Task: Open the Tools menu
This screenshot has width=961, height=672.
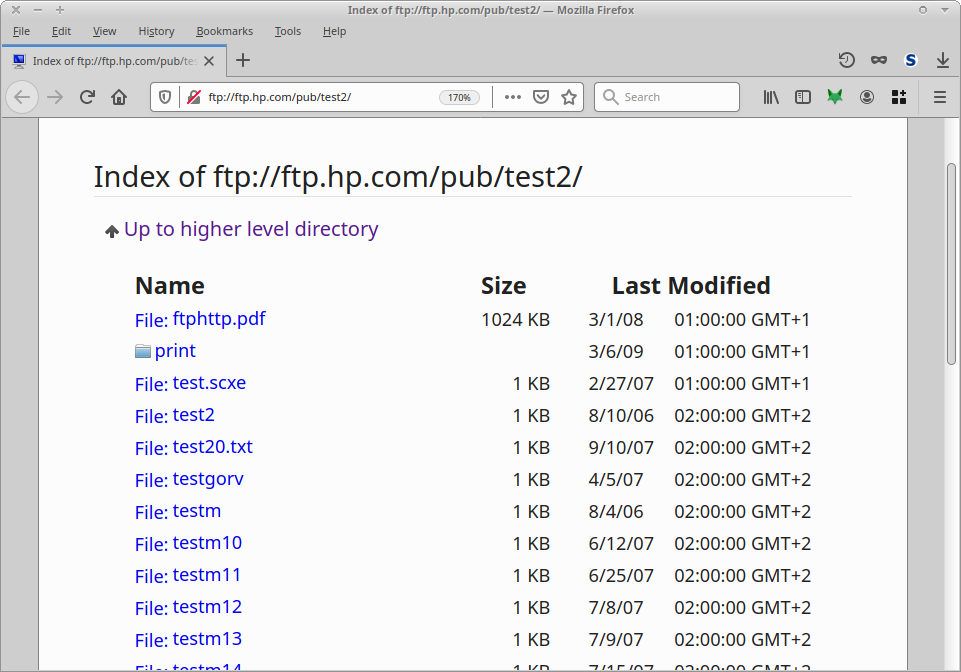Action: tap(288, 31)
